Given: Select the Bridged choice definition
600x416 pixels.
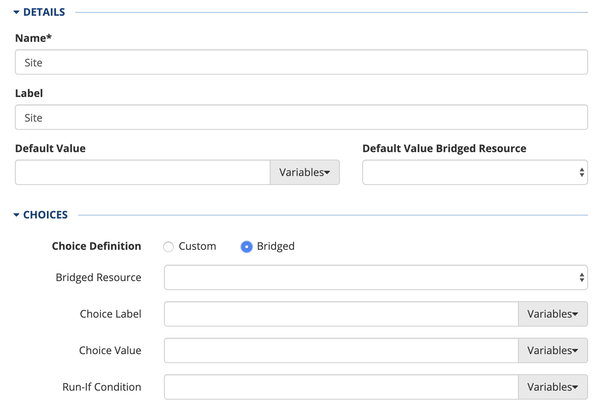Looking at the screenshot, I should click(246, 246).
